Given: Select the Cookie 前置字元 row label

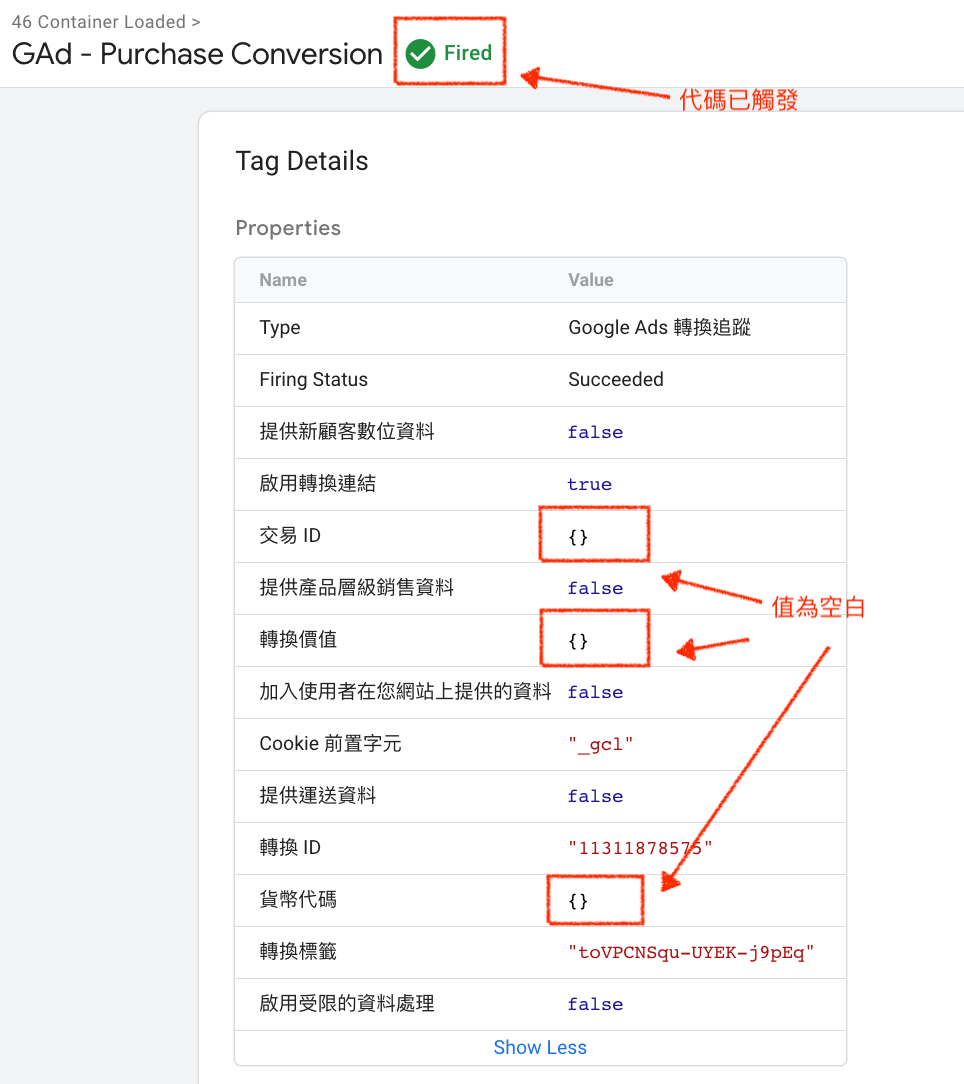Looking at the screenshot, I should coord(330,744).
